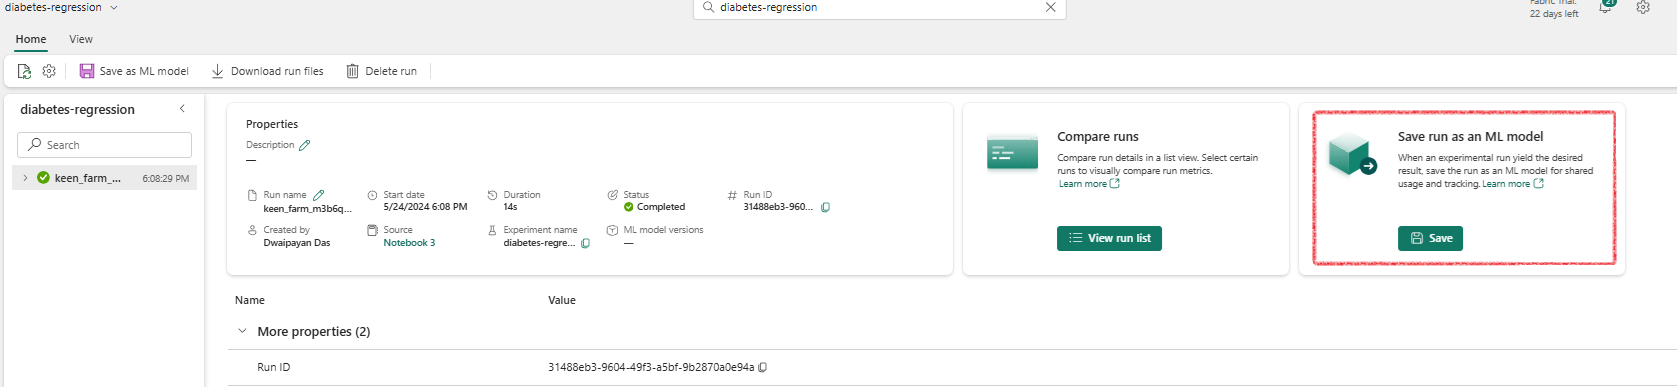Image resolution: width=1677 pixels, height=387 pixels.
Task: Expand the keen_farm run tree item
Action: tap(25, 178)
